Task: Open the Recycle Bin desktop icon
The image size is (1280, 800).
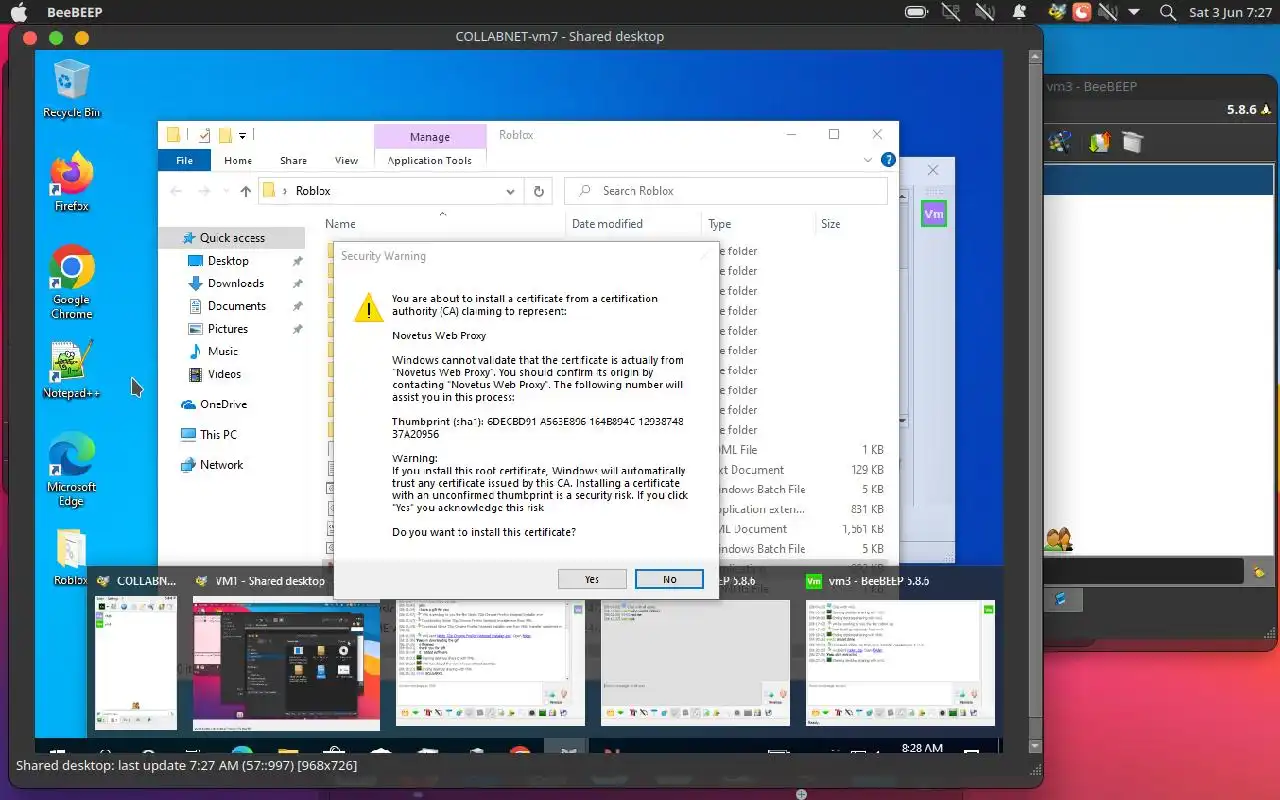Action: click(x=71, y=89)
